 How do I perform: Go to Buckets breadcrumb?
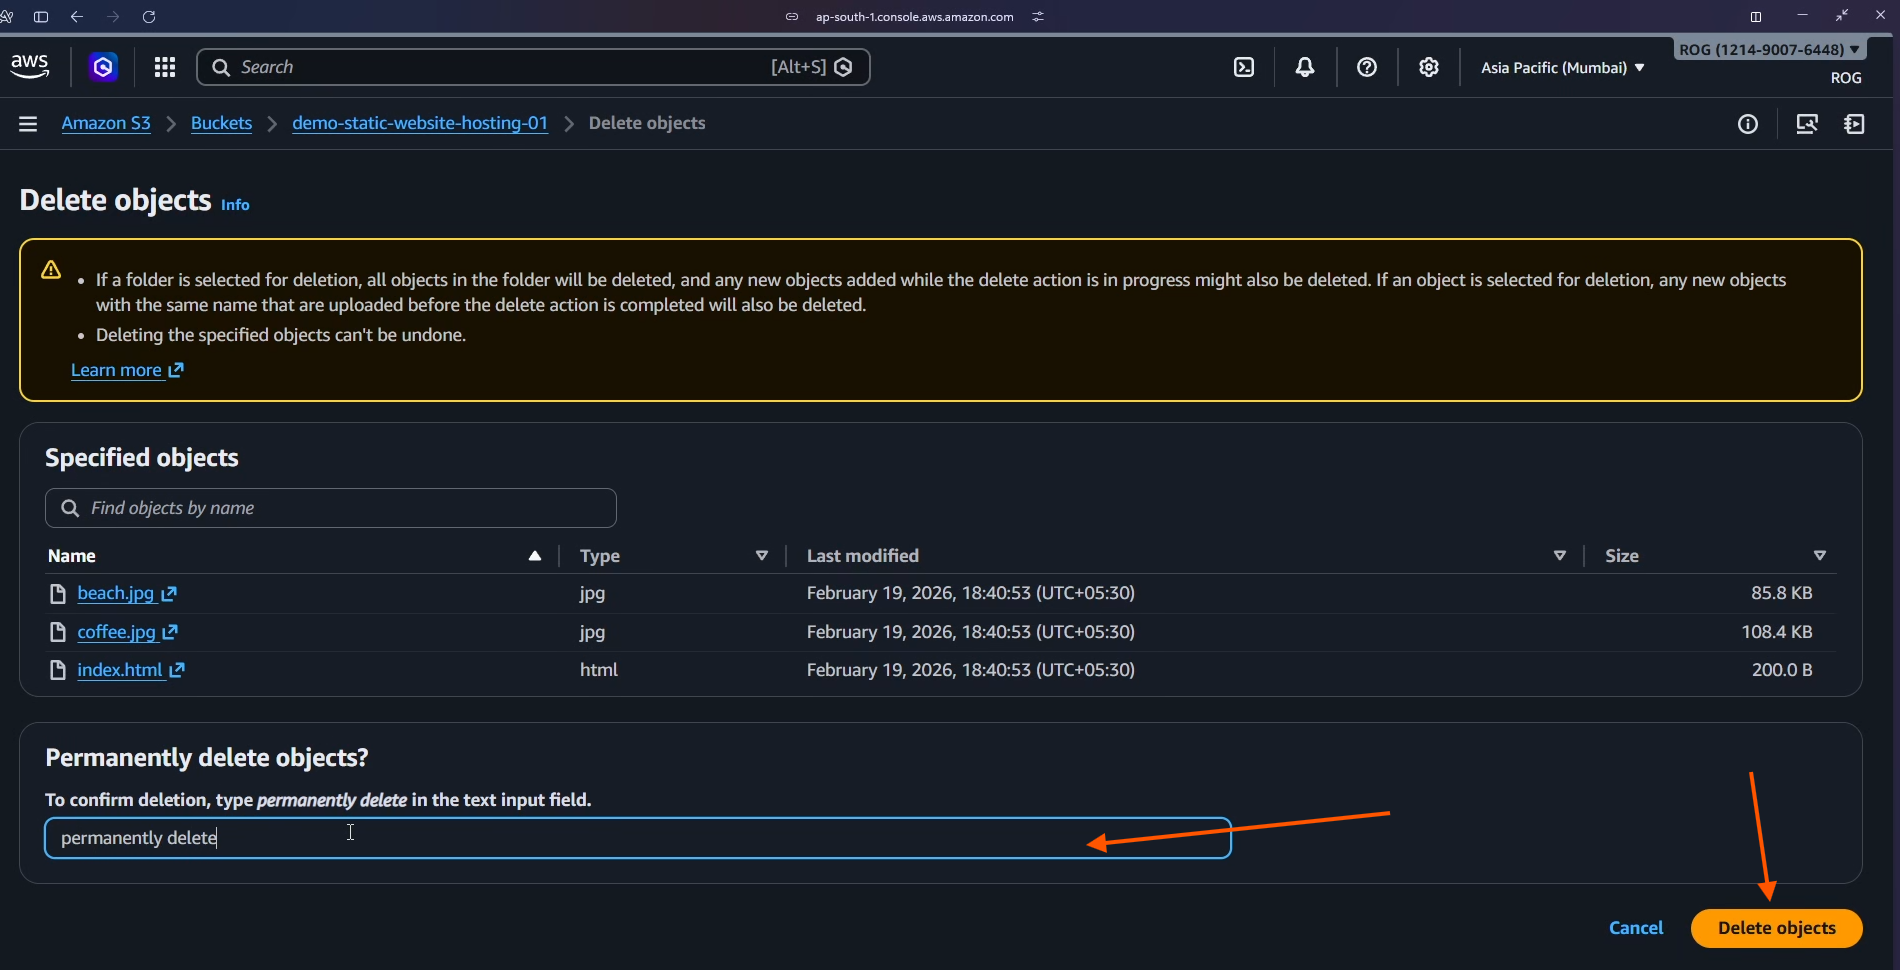point(221,123)
